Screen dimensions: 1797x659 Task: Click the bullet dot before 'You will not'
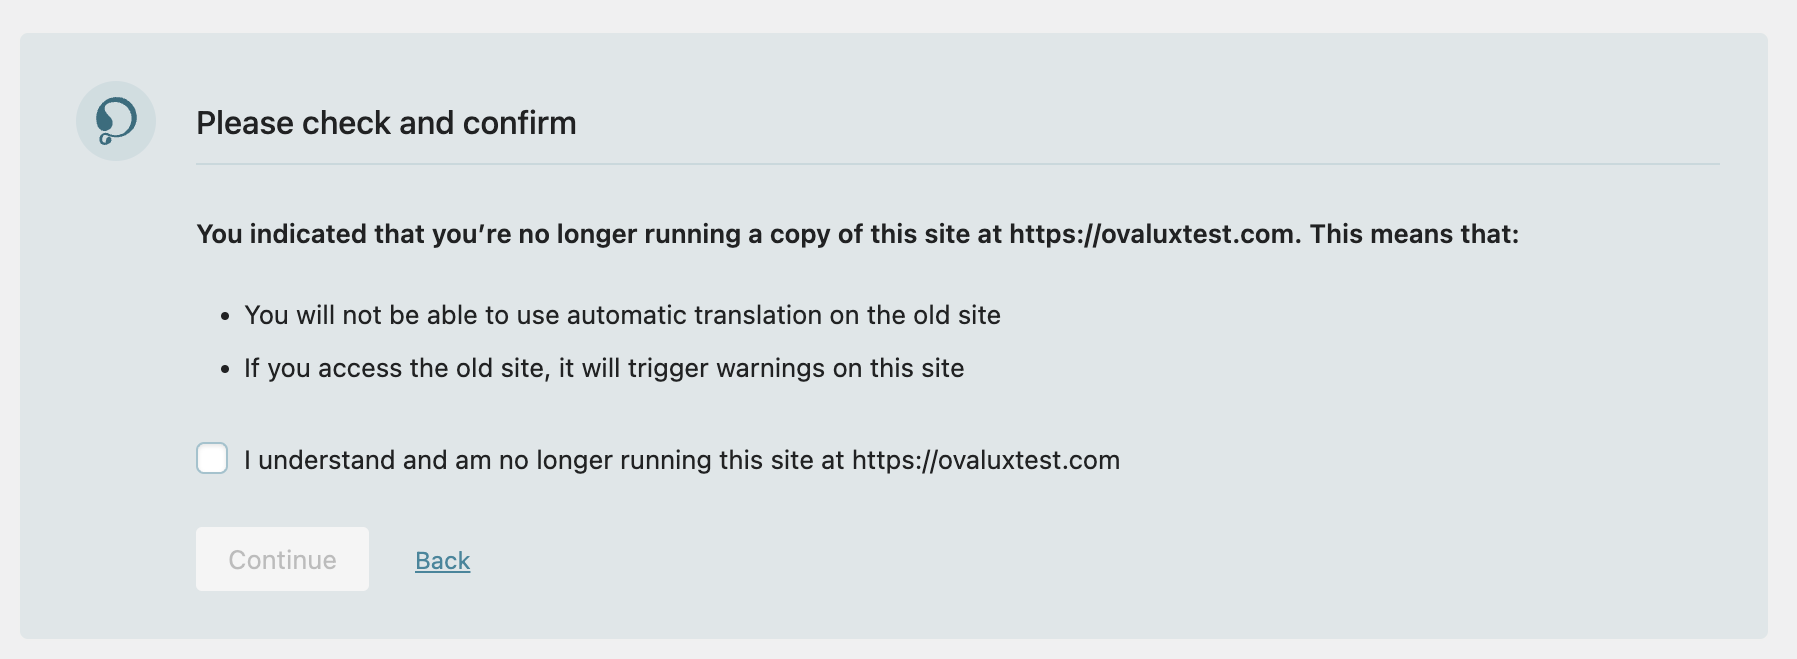(225, 316)
